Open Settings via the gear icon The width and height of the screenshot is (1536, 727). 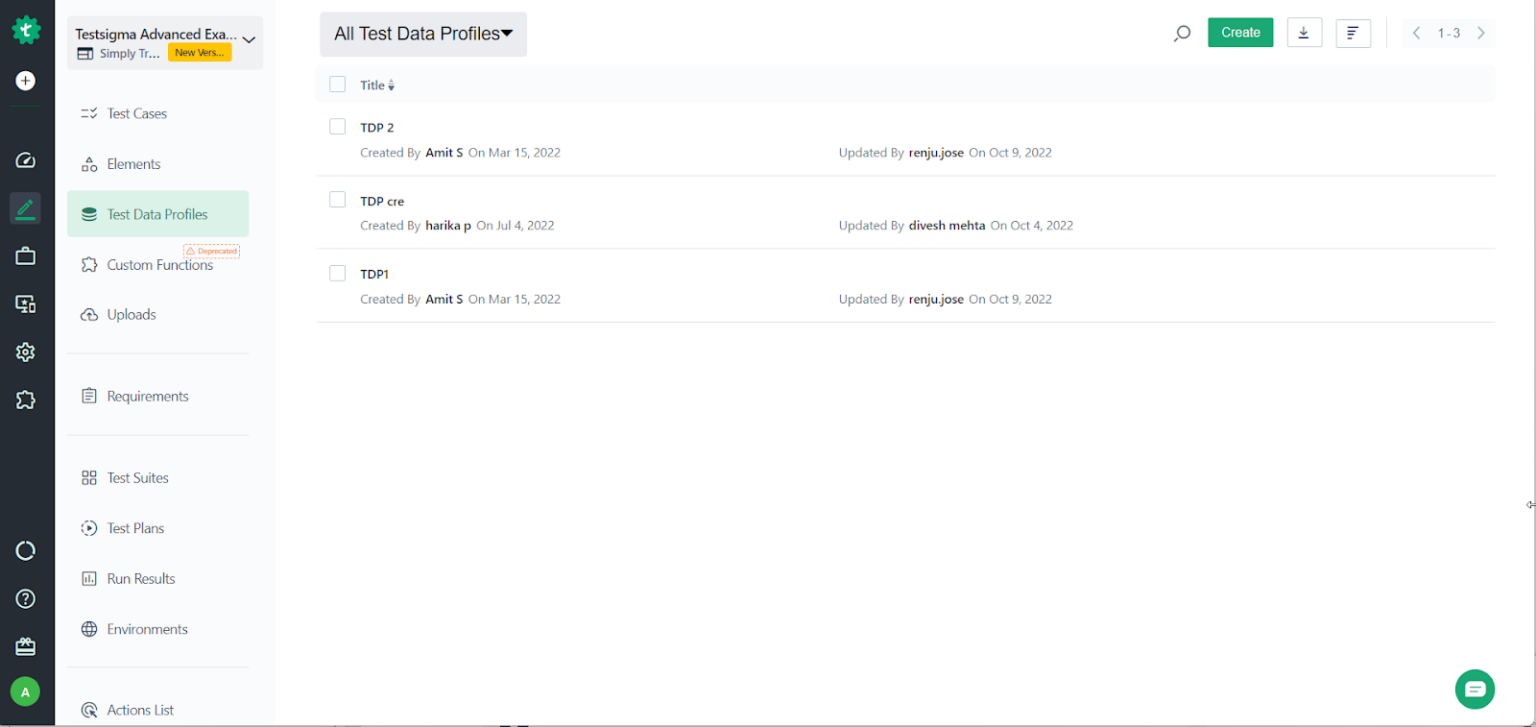pos(24,351)
